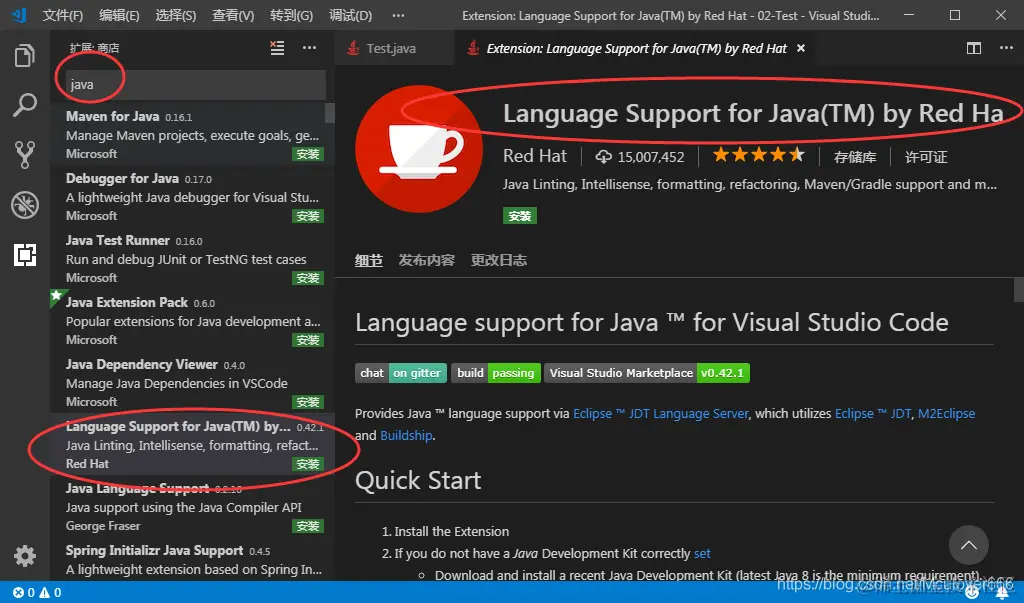This screenshot has width=1024, height=603.
Task: Split the editor to the right
Action: tap(974, 48)
